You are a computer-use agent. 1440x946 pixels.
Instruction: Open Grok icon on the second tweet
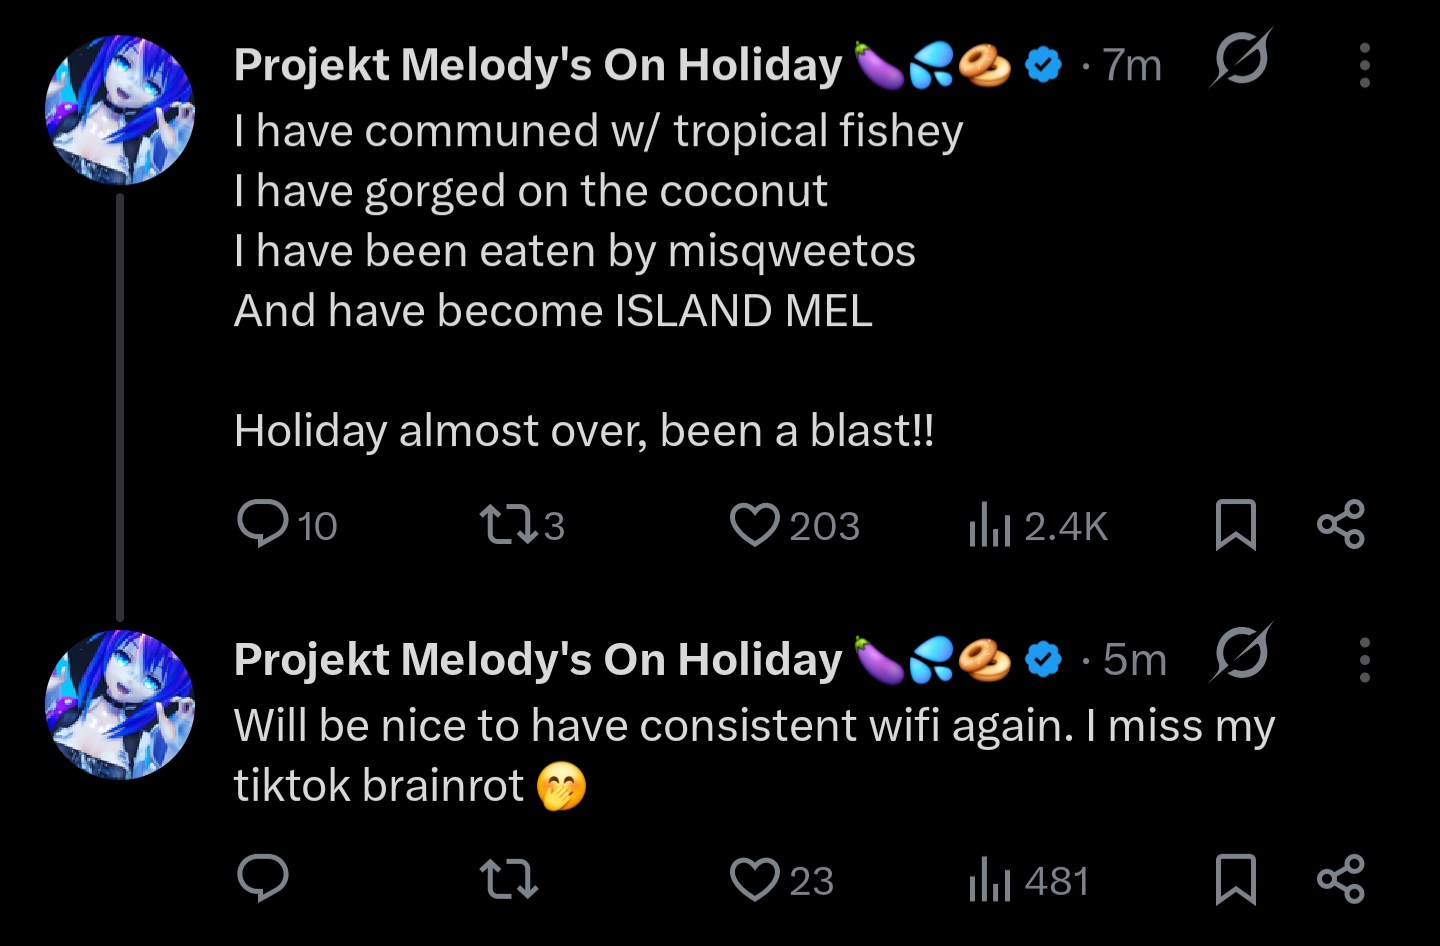[1241, 653]
